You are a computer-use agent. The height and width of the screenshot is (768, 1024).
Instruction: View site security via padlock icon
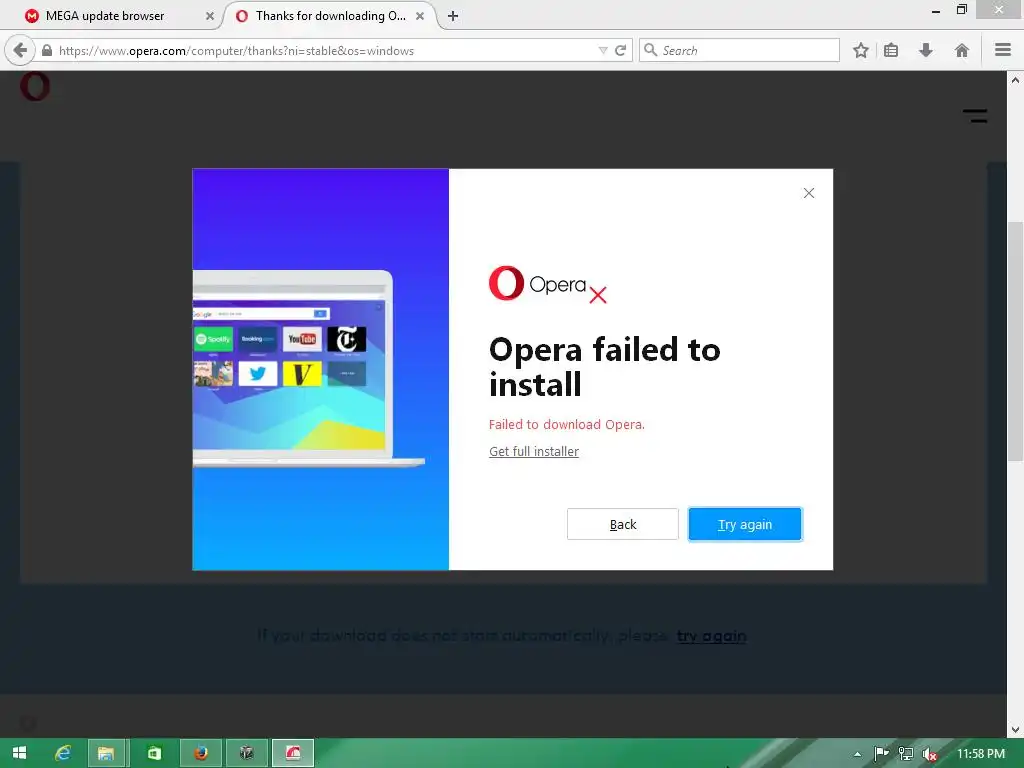46,50
